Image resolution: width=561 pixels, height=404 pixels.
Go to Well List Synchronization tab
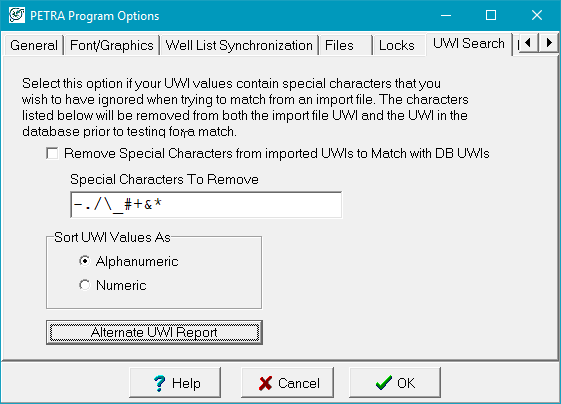[x=239, y=45]
